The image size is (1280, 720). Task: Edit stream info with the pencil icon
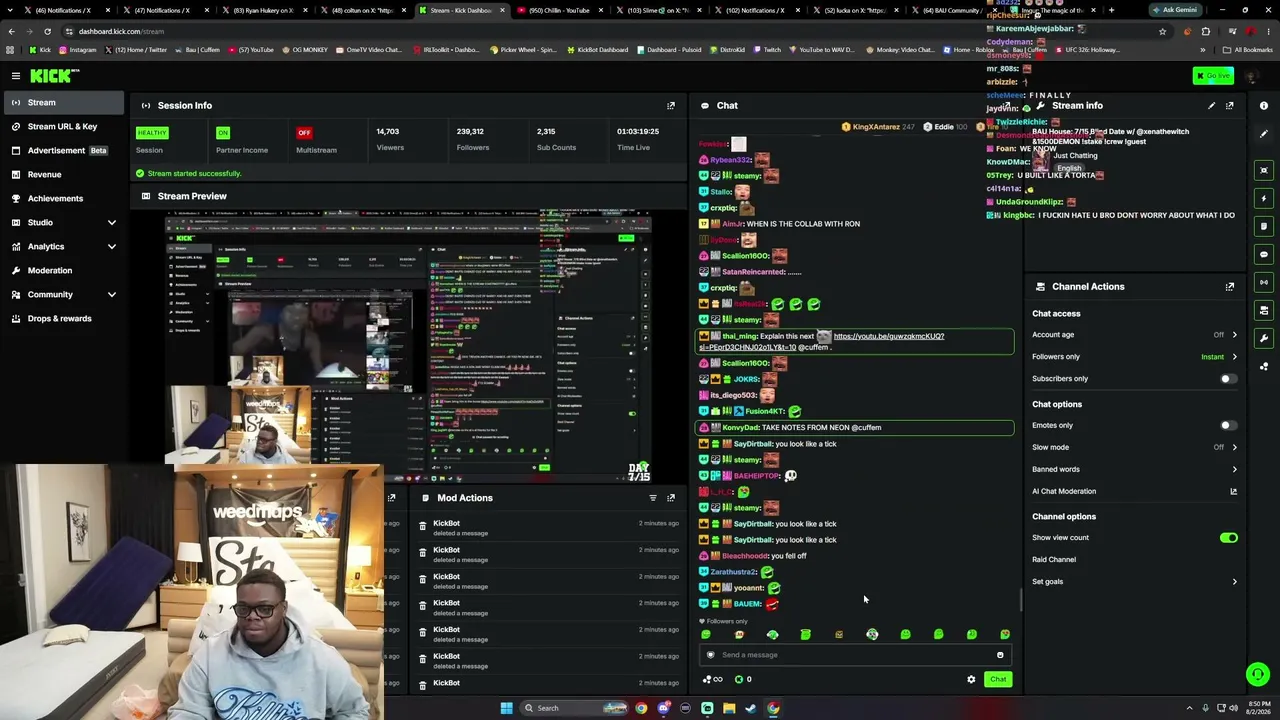pos(1212,105)
